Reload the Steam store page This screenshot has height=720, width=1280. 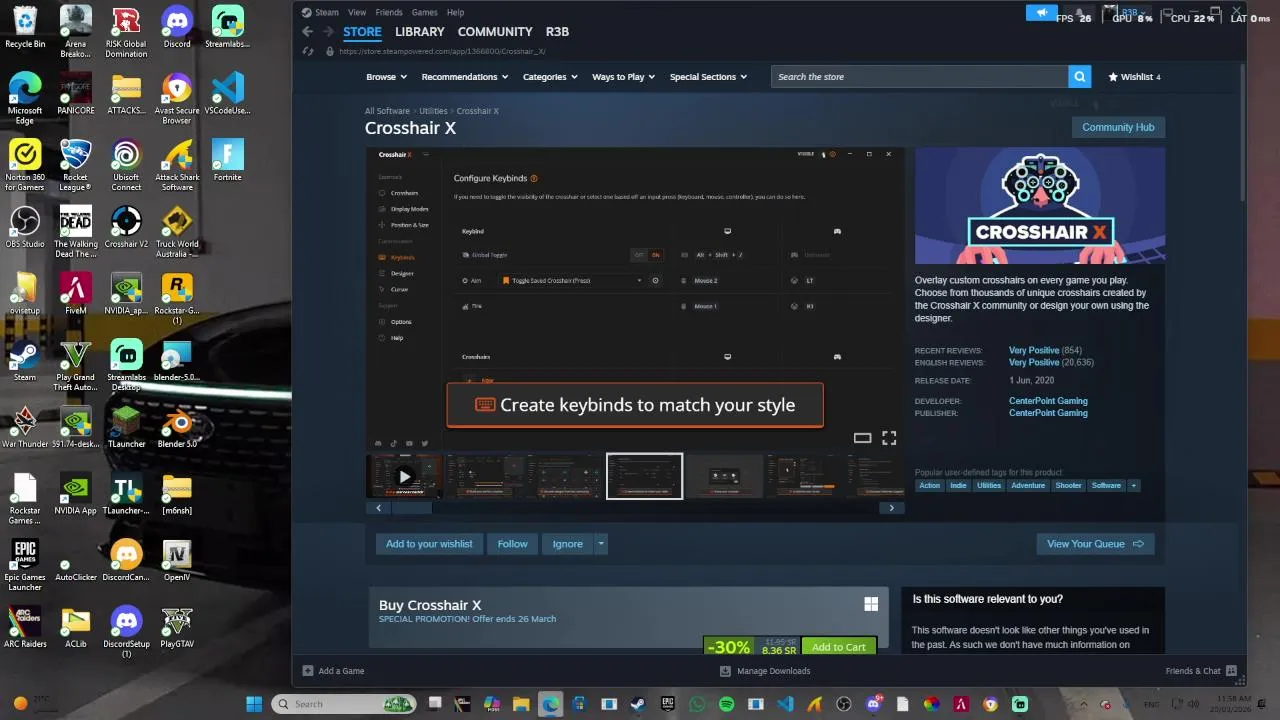point(308,51)
